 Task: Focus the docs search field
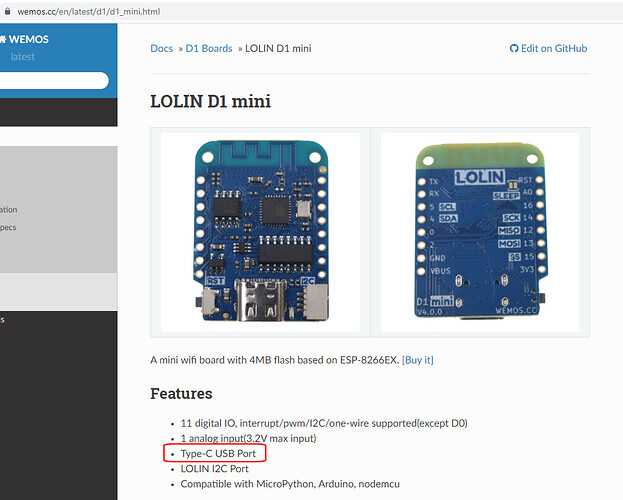[x=54, y=81]
